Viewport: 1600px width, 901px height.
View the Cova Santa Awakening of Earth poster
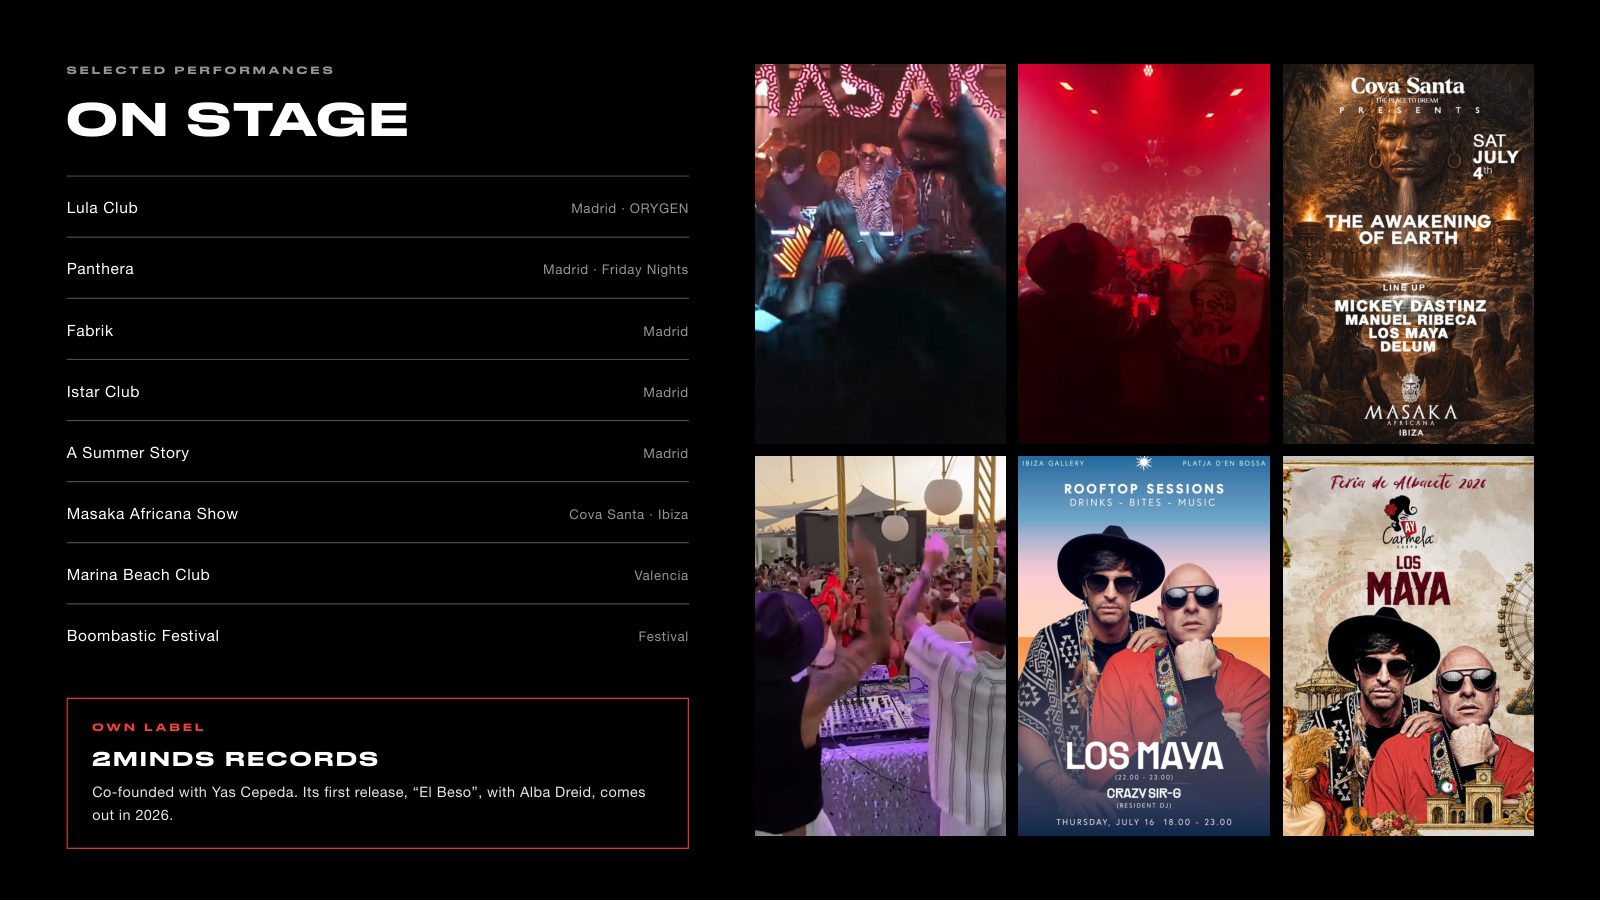pos(1408,254)
